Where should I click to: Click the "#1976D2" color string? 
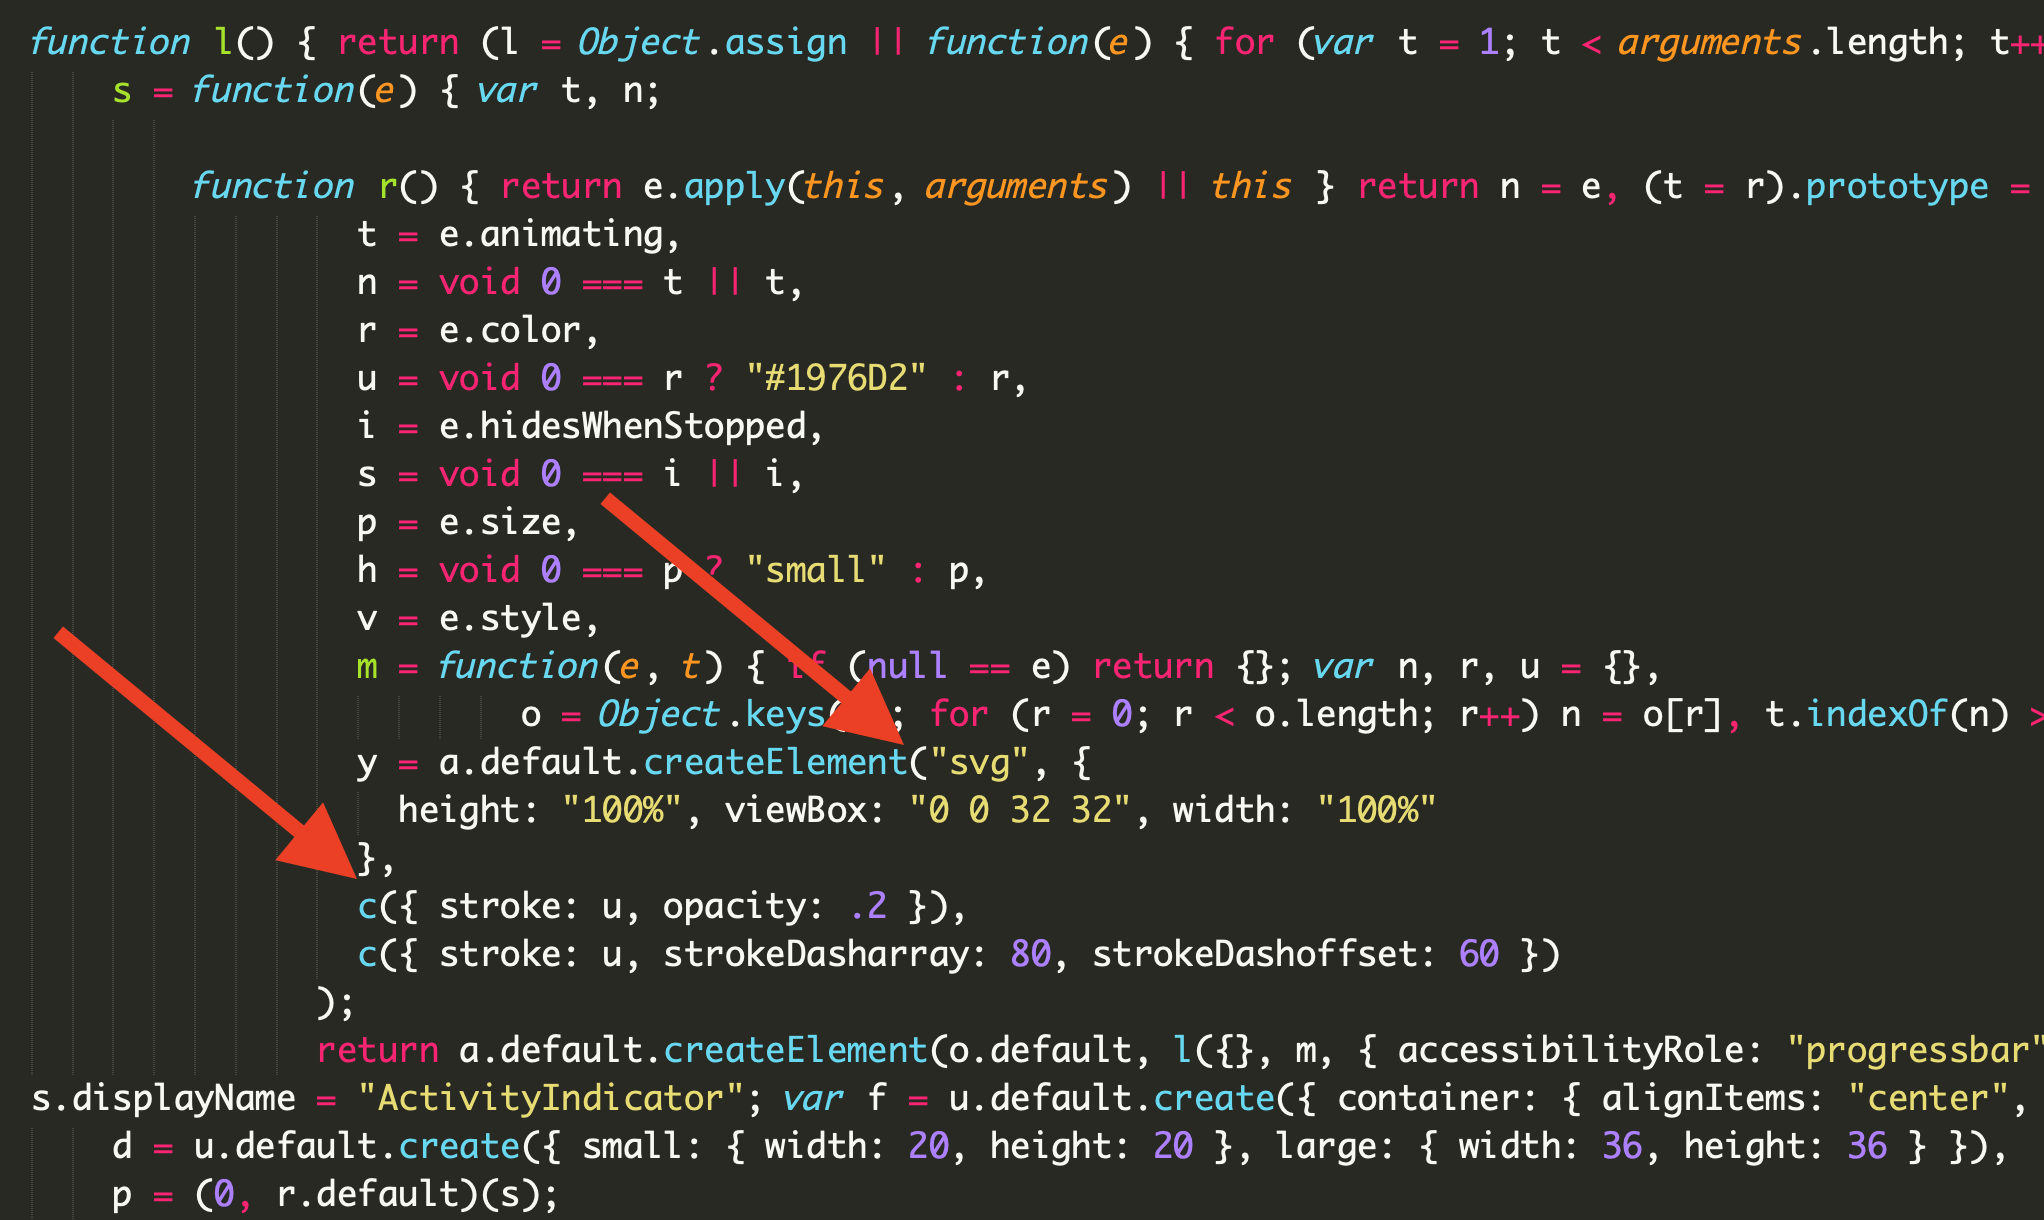pyautogui.click(x=836, y=378)
